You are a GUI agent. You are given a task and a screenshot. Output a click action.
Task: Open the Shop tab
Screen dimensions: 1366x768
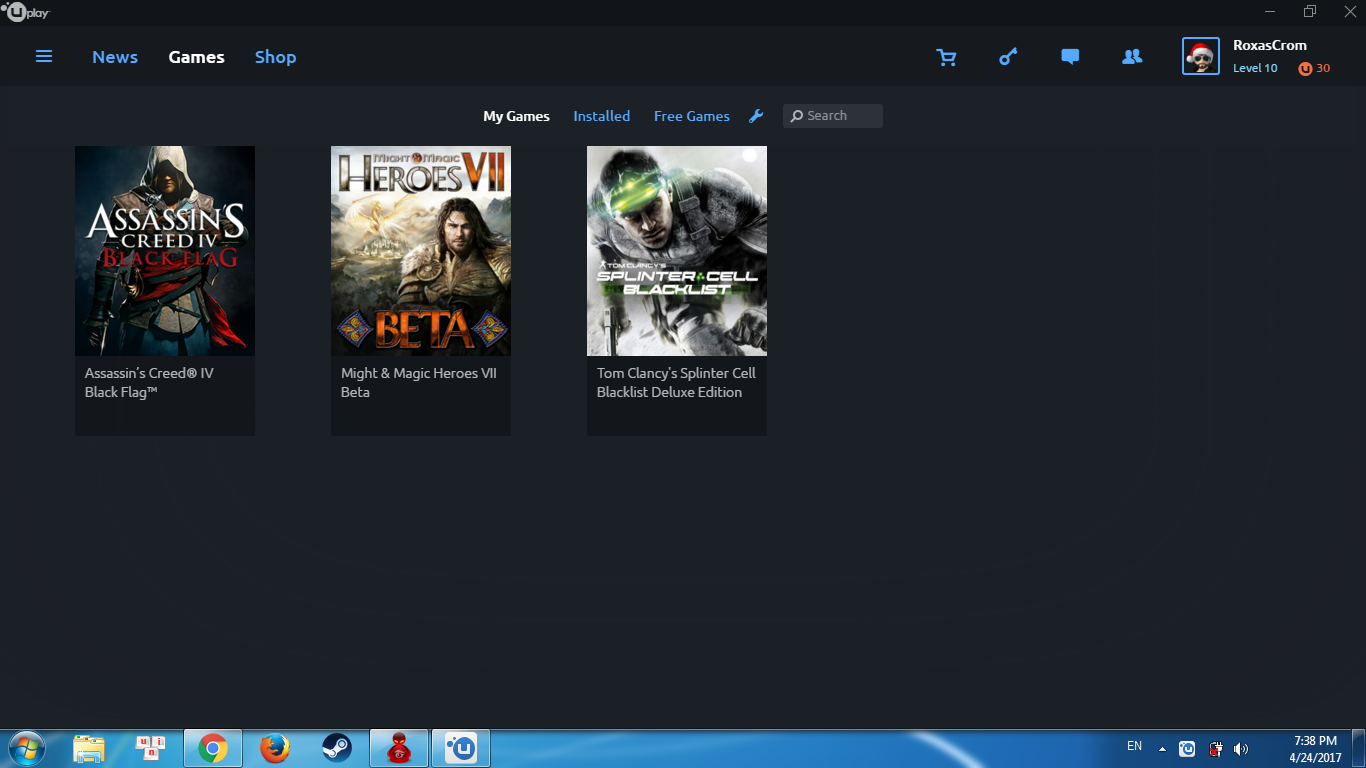tap(275, 57)
